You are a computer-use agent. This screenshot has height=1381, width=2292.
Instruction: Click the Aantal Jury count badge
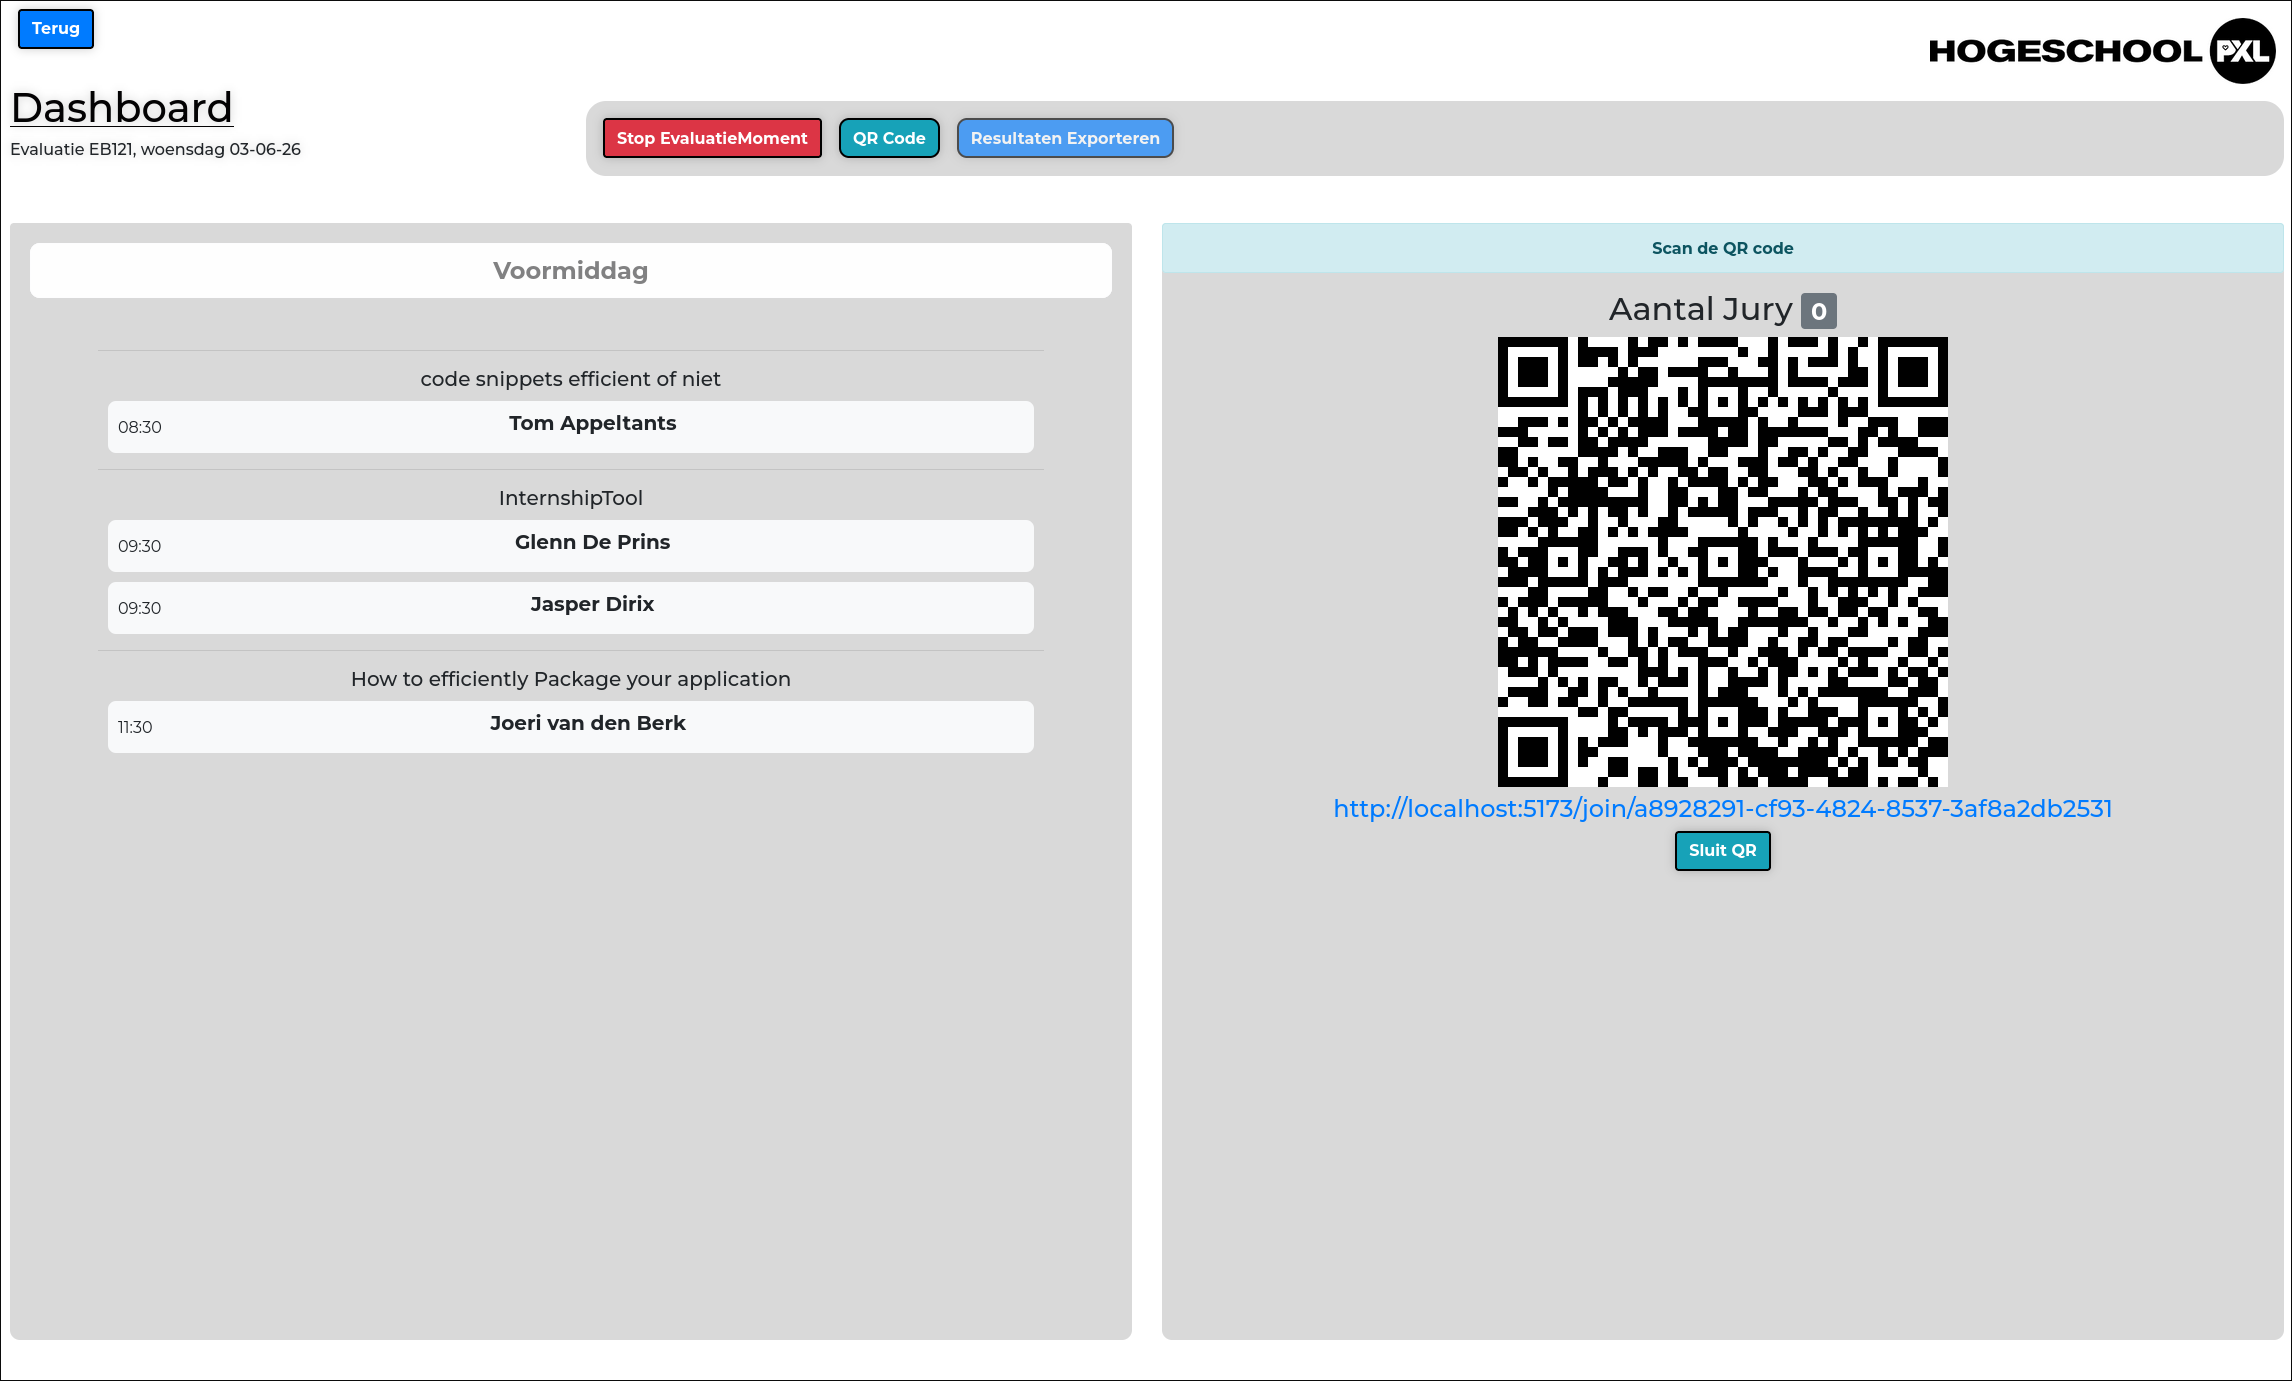(1818, 311)
